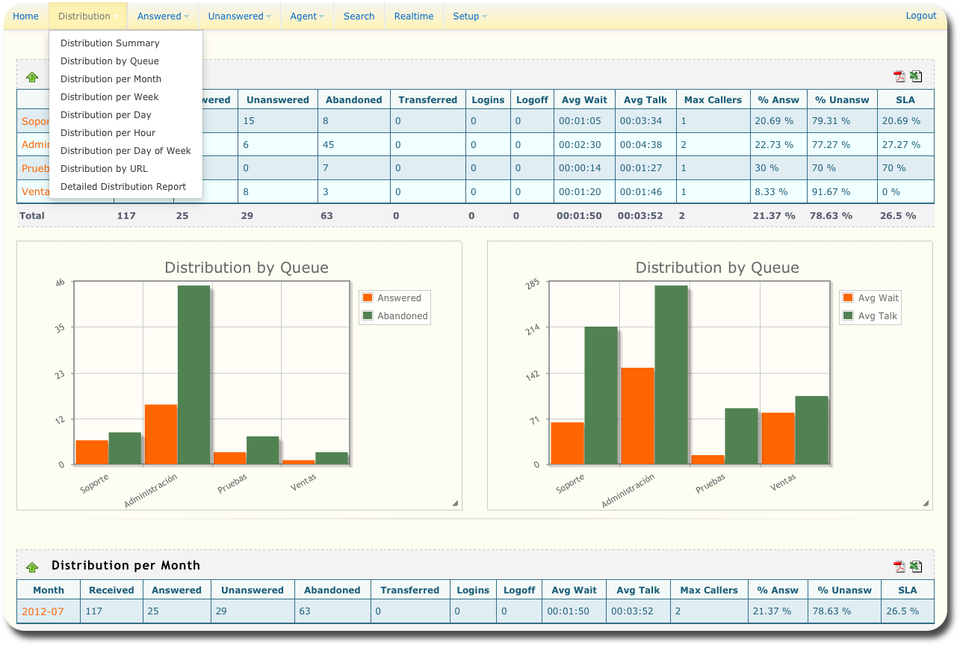The width and height of the screenshot is (960, 645).
Task: Open the Search page
Action: click(x=359, y=17)
